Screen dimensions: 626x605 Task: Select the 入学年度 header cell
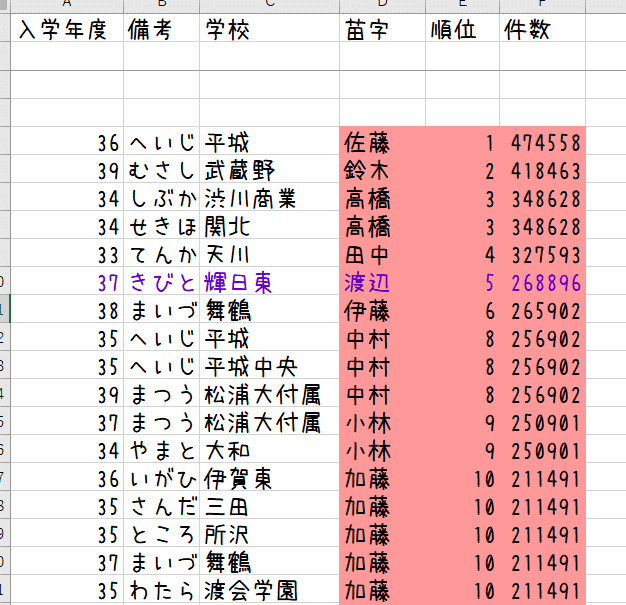pyautogui.click(x=67, y=28)
